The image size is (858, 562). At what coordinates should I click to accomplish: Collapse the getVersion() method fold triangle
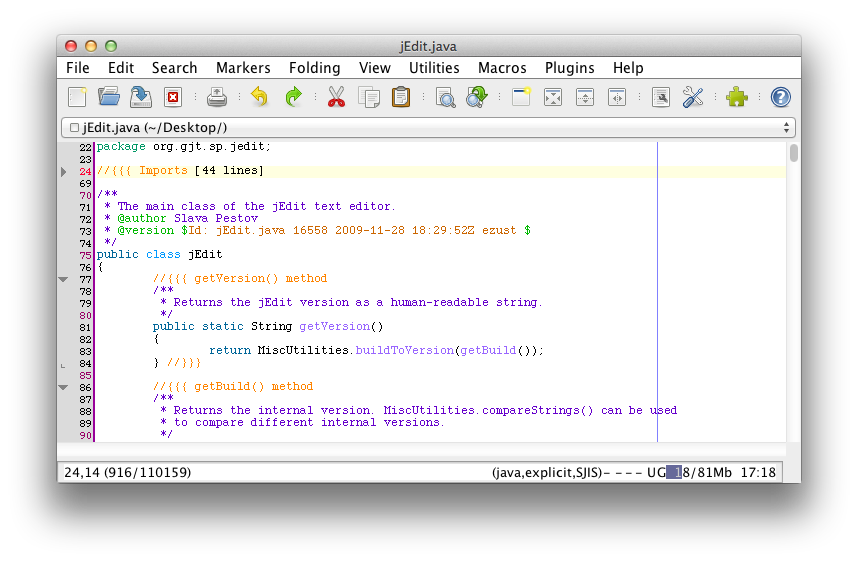click(64, 280)
